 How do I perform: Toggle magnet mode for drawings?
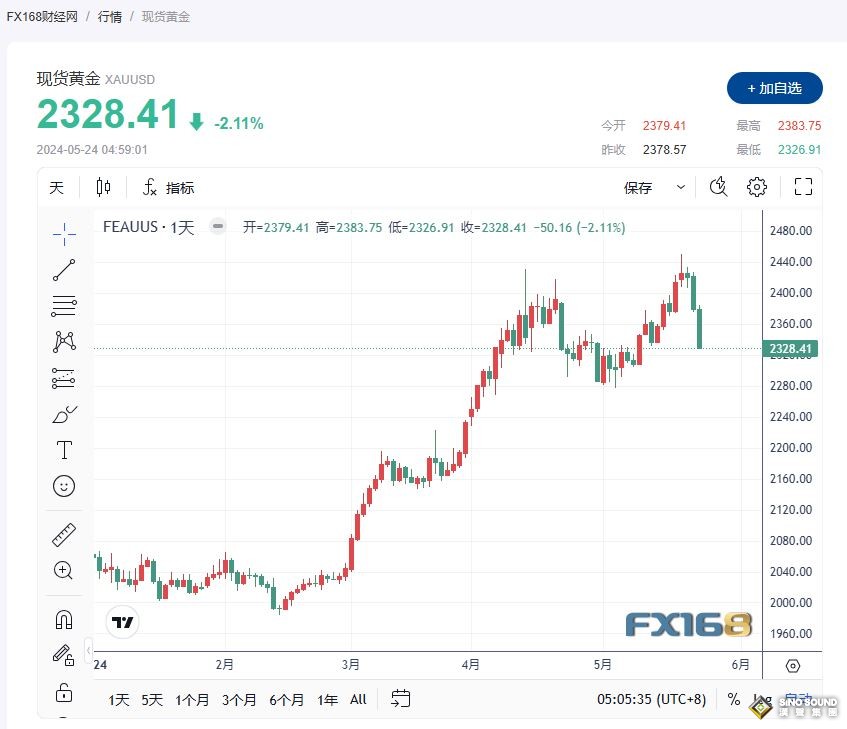click(x=64, y=619)
